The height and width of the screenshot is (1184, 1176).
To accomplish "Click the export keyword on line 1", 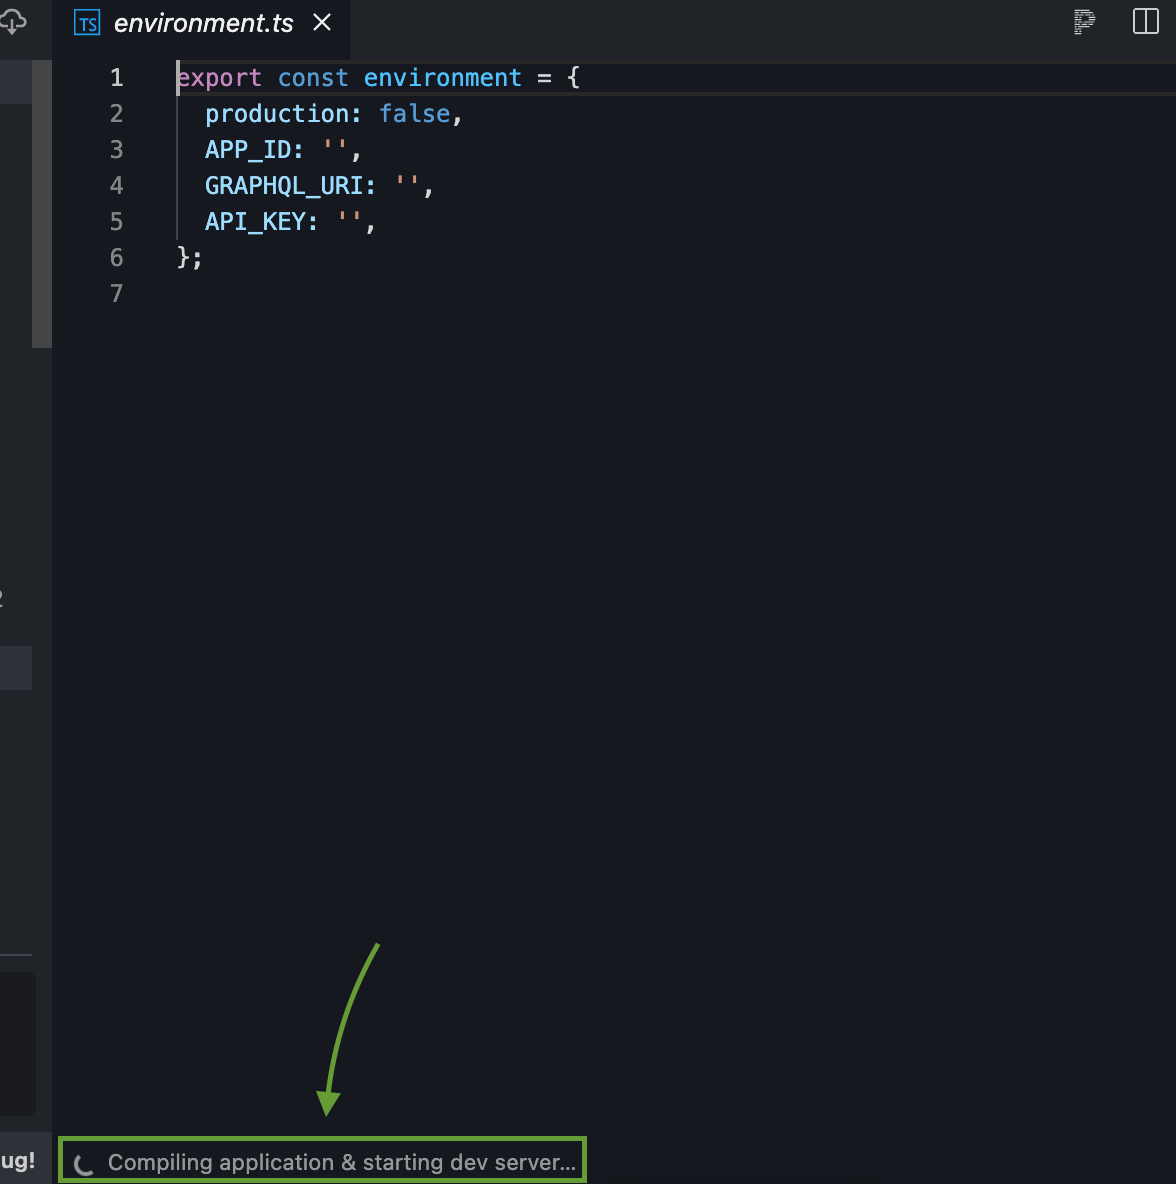I will tap(219, 77).
